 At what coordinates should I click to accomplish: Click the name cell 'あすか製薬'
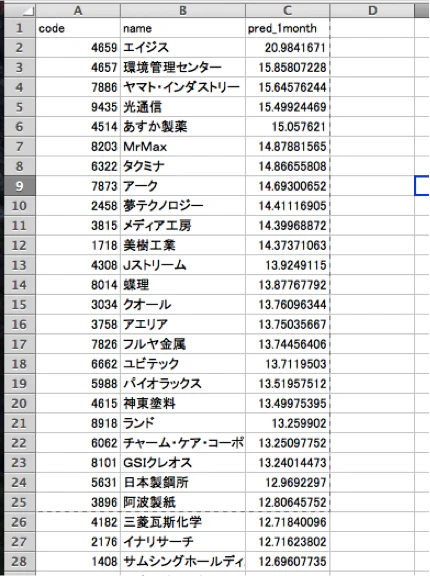coord(183,127)
